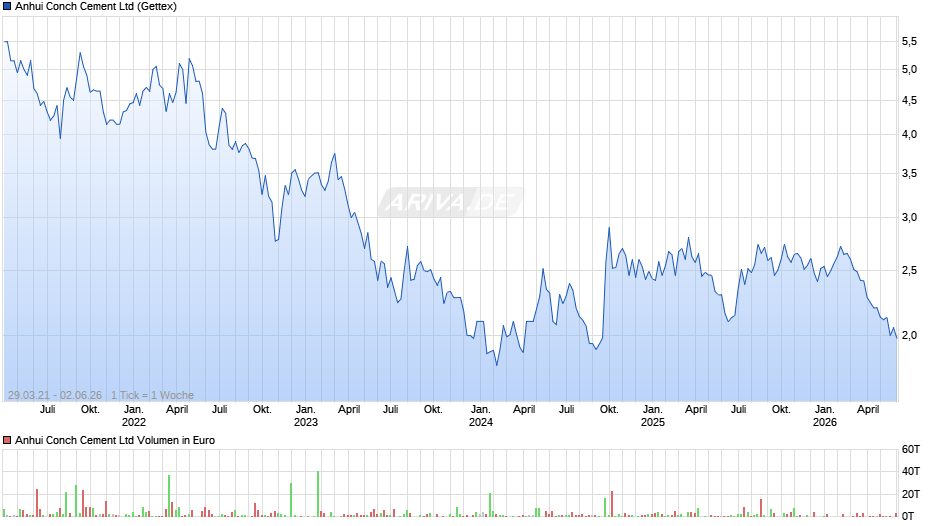Click the '1 Tick = 1 Woche' label

coord(152,395)
